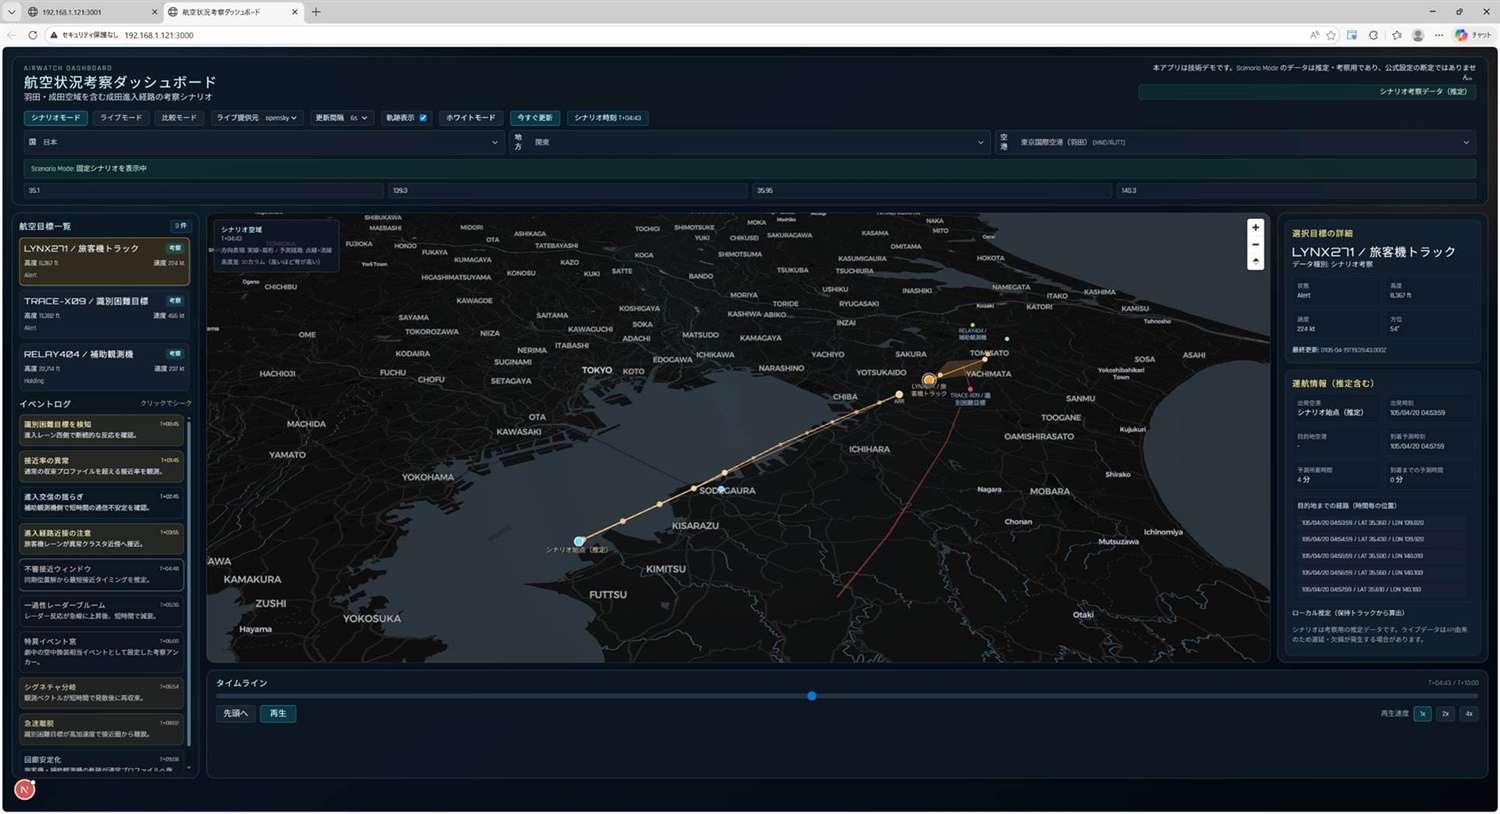Reset map bearing with compass button
The width and height of the screenshot is (1500, 814).
(1255, 261)
